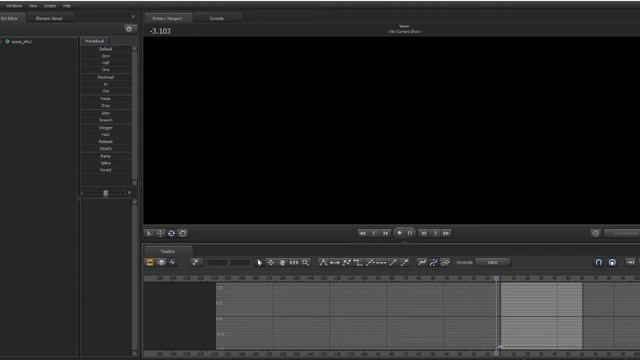The height and width of the screenshot is (360, 640).
Task: Switch to the Console tab
Action: coord(217,18)
